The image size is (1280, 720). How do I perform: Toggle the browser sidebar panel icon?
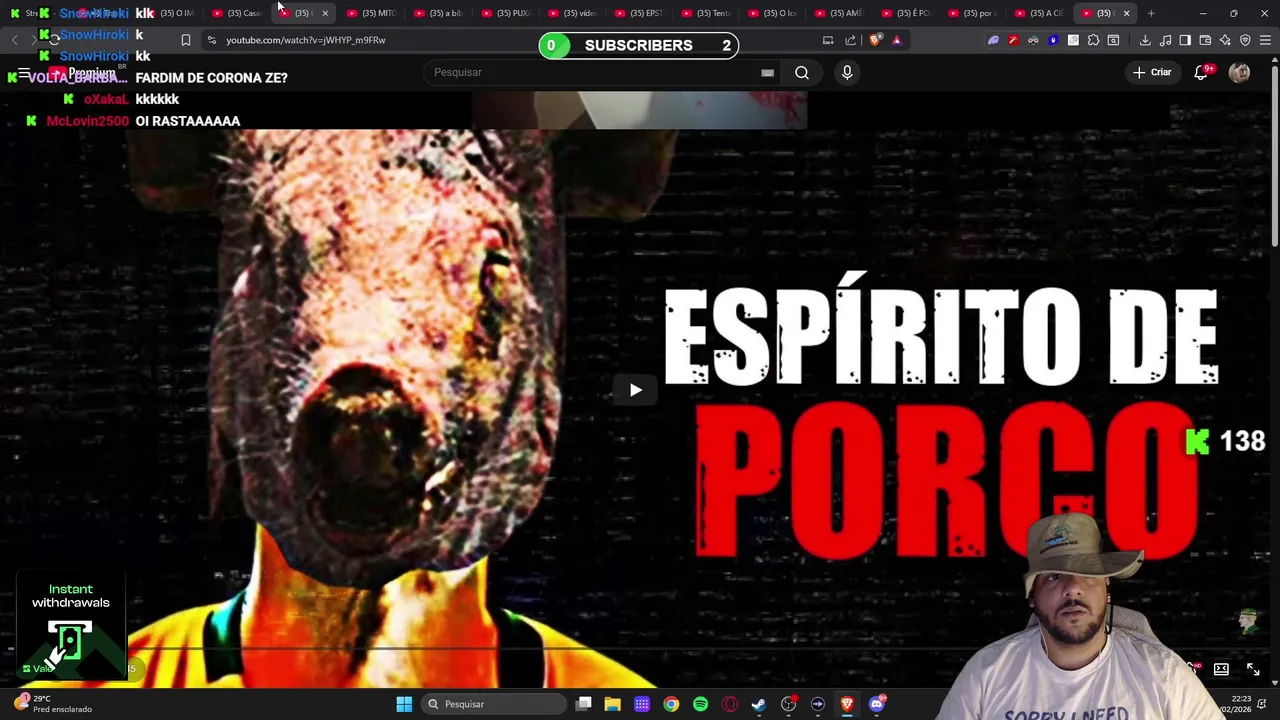[x=1185, y=40]
